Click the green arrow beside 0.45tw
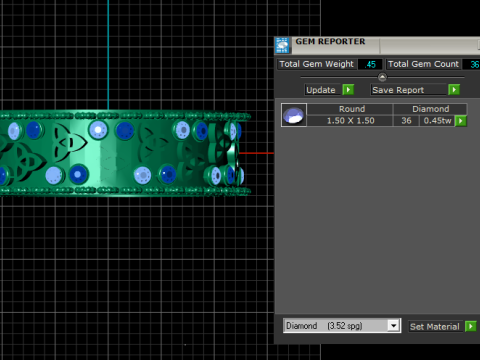Screen dimensions: 480x360 pyautogui.click(x=461, y=121)
